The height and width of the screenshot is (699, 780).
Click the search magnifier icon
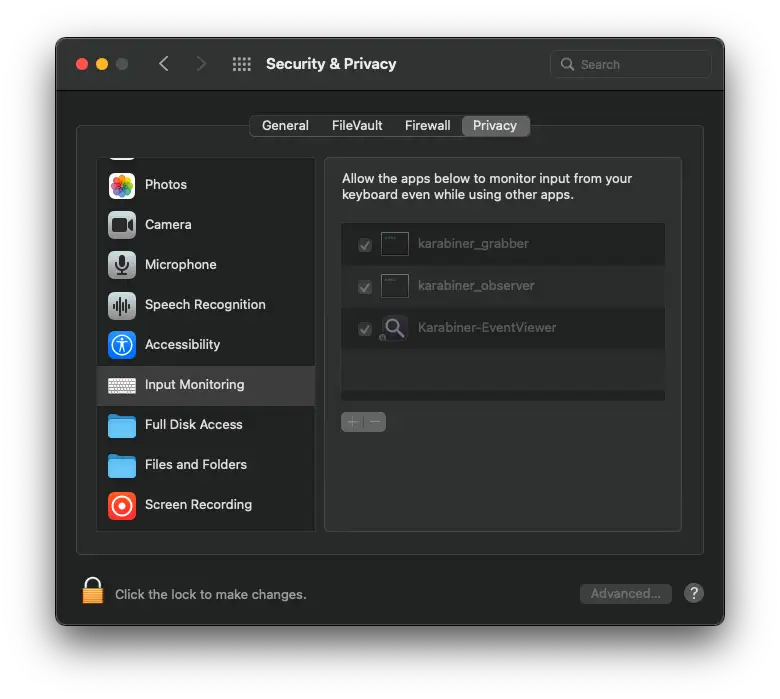(567, 64)
